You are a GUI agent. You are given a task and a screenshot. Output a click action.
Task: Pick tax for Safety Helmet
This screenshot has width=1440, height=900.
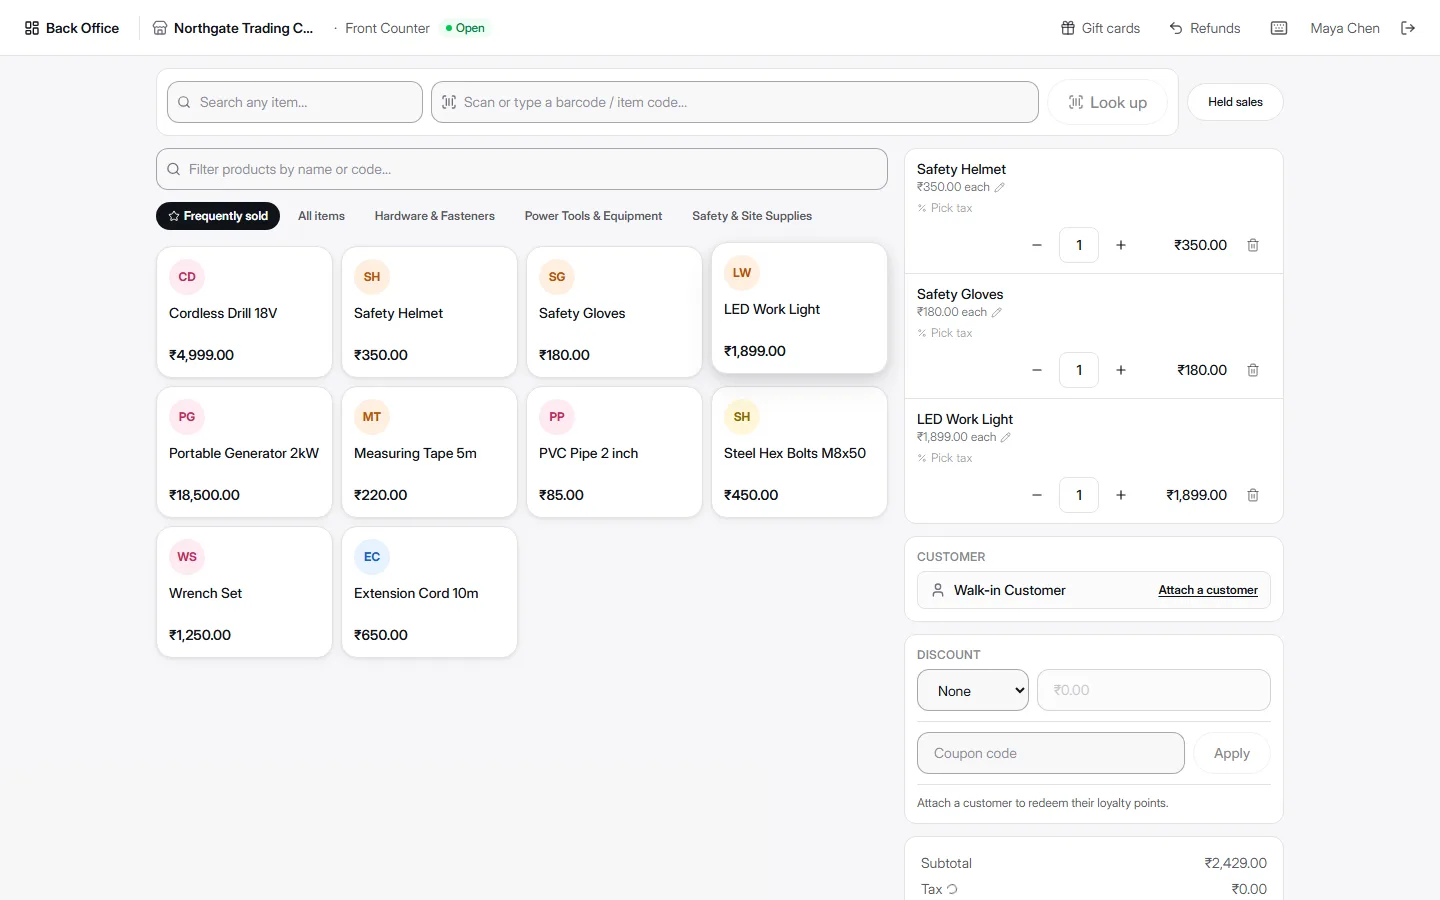[945, 208]
